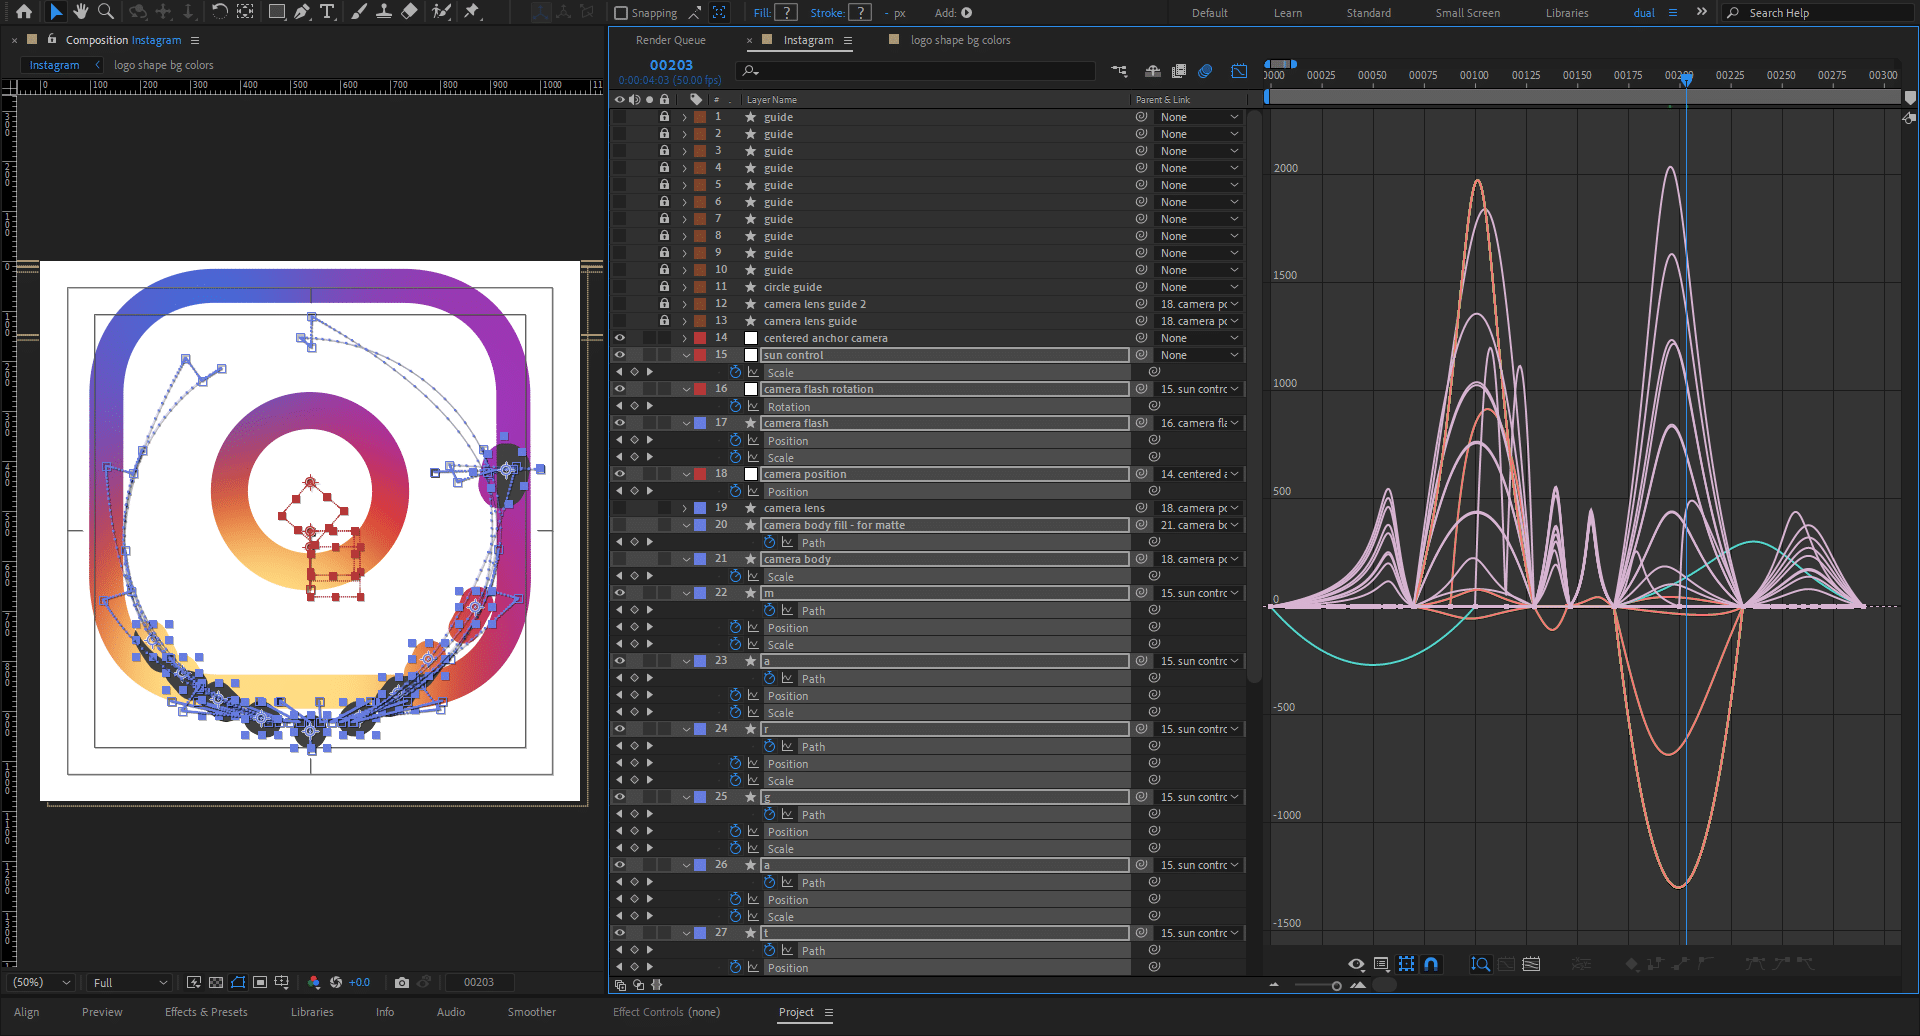Click the Fill color swatch
The height and width of the screenshot is (1036, 1920).
[x=787, y=13]
